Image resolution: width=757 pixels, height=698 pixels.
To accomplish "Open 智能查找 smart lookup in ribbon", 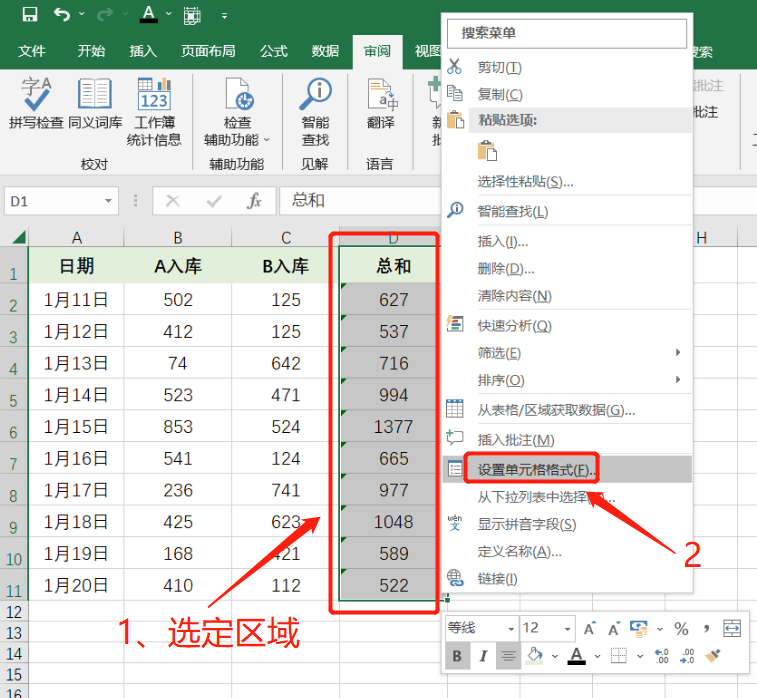I will 315,112.
